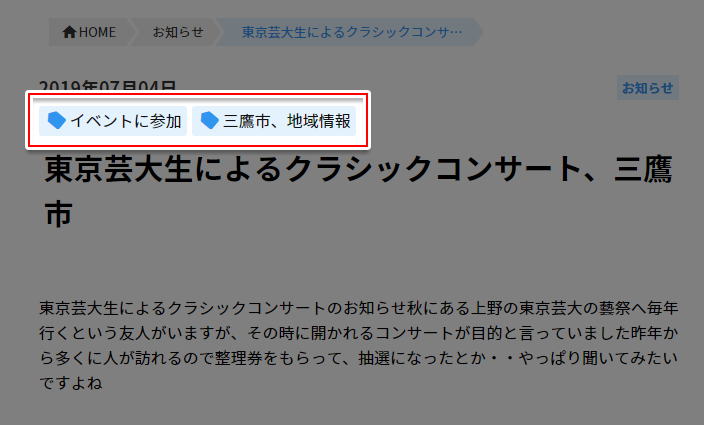Go to HOME via breadcrumb text

[97, 32]
